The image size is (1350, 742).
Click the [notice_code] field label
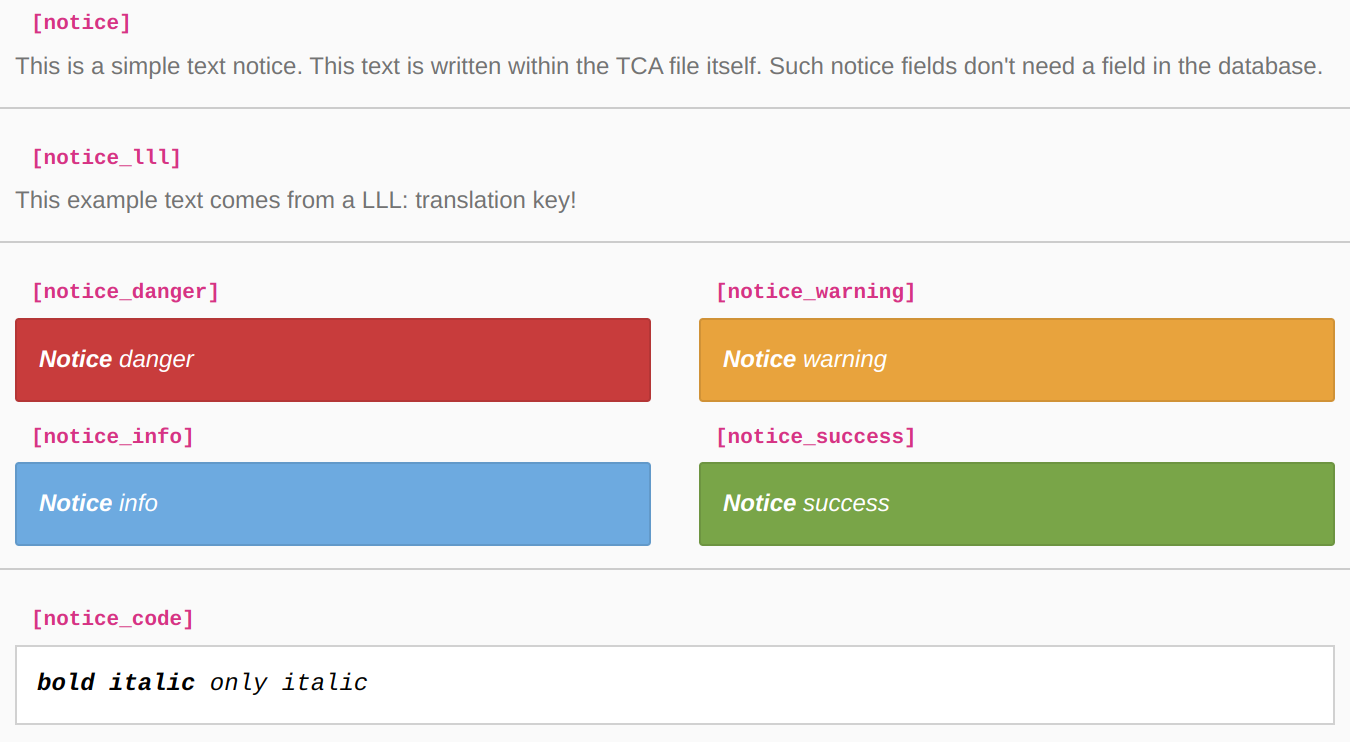(112, 619)
